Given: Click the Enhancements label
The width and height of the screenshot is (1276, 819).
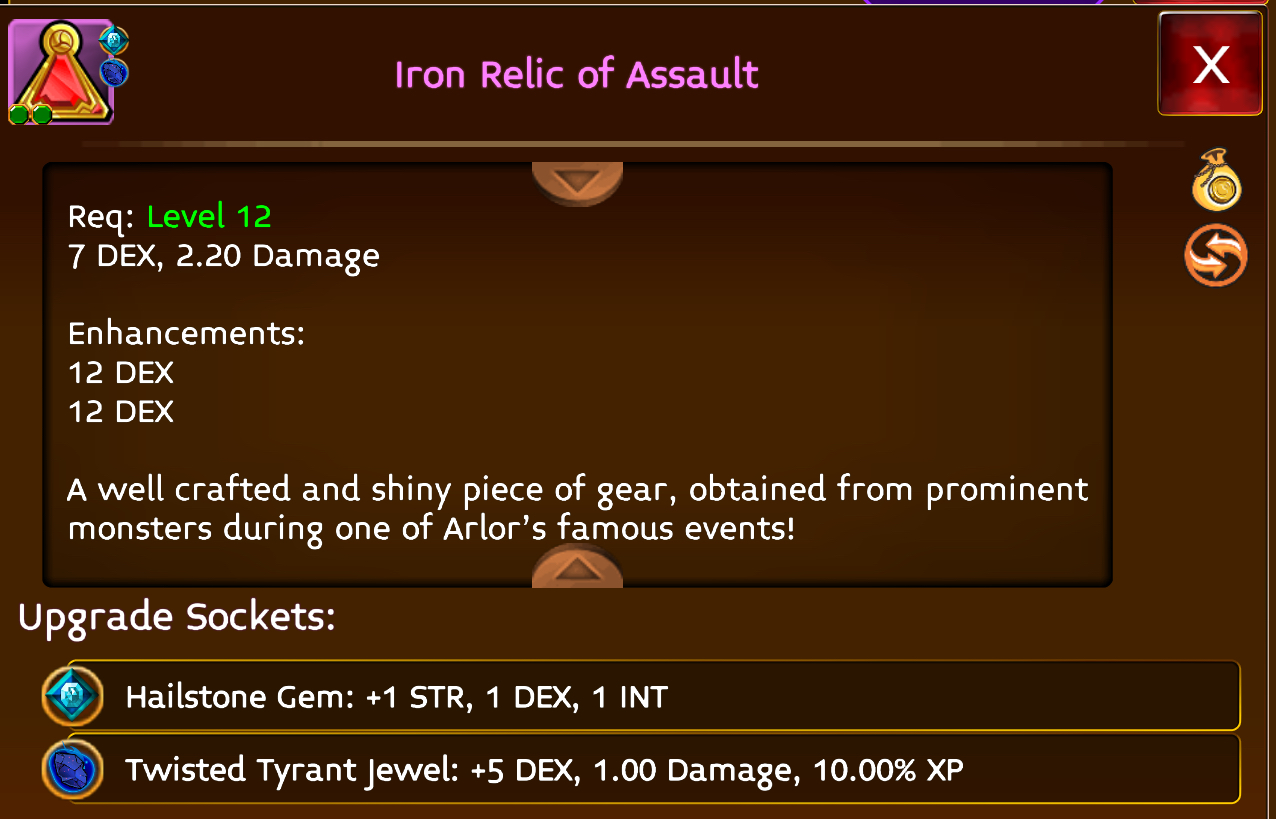Looking at the screenshot, I should 186,333.
